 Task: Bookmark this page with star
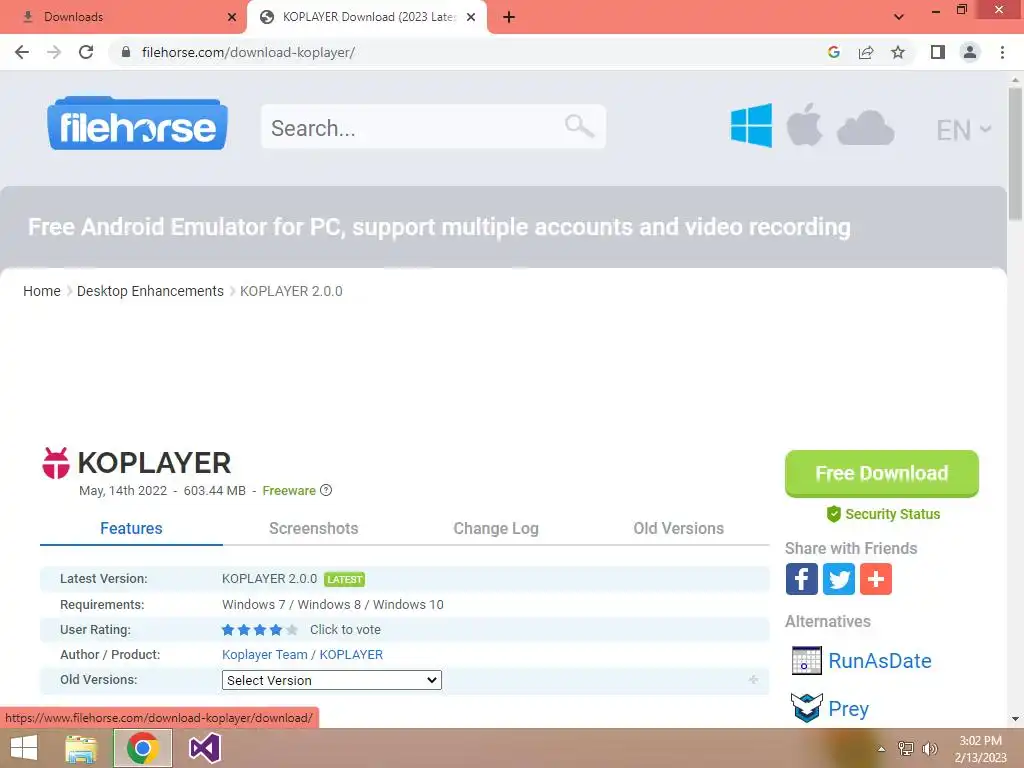tap(898, 52)
